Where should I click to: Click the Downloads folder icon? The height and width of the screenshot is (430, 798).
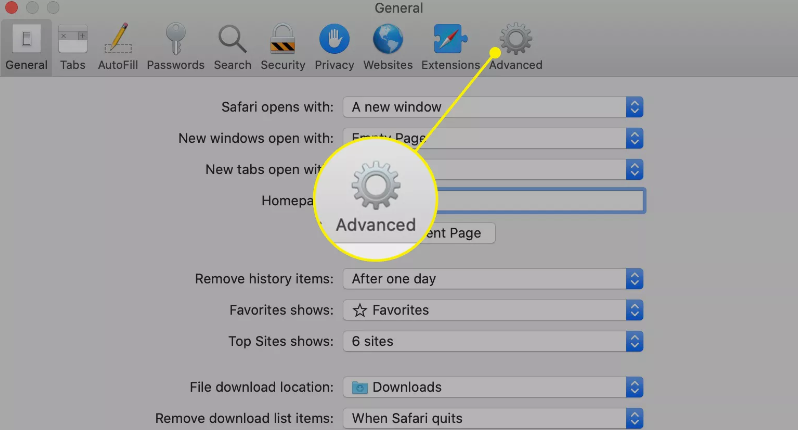360,388
